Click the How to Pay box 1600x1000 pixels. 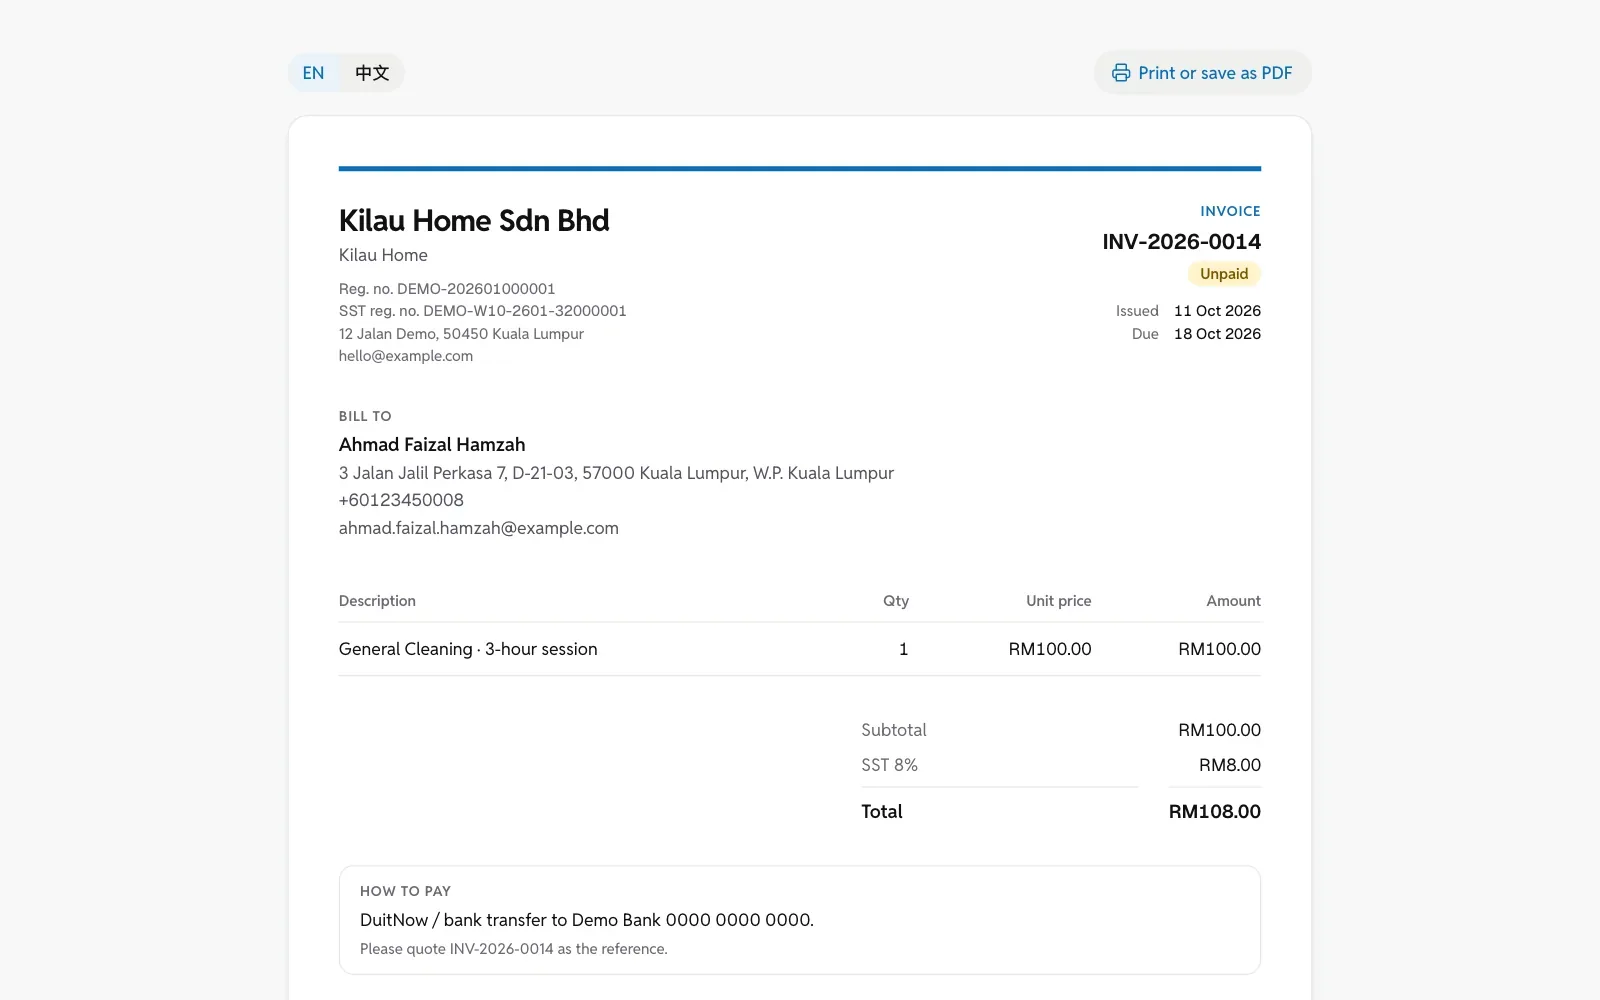click(x=800, y=920)
